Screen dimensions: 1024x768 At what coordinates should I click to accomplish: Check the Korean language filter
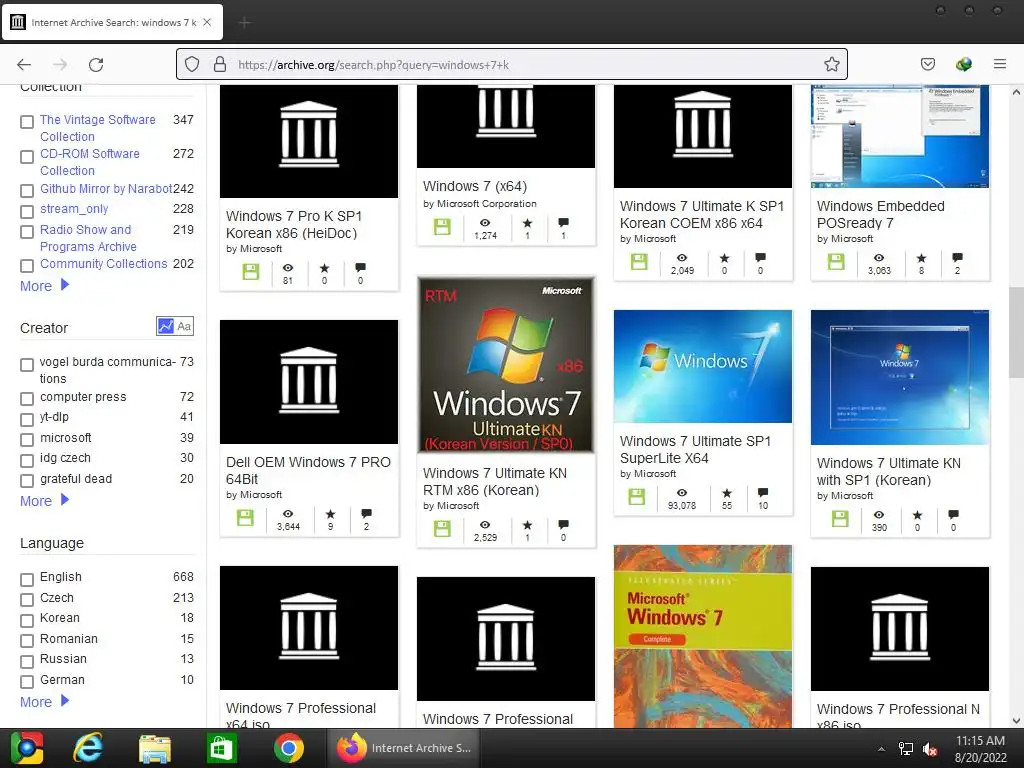click(27, 620)
